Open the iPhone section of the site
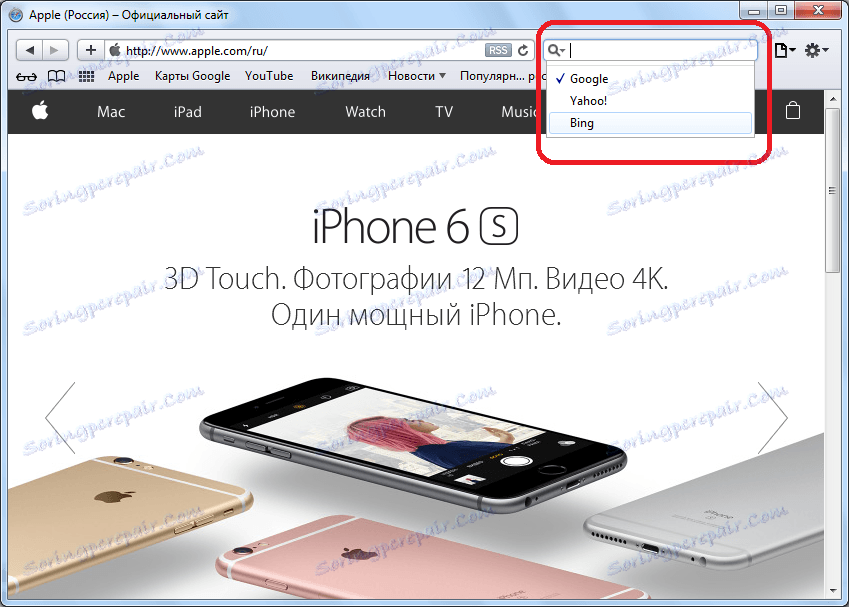This screenshot has width=849, height=607. click(x=272, y=112)
